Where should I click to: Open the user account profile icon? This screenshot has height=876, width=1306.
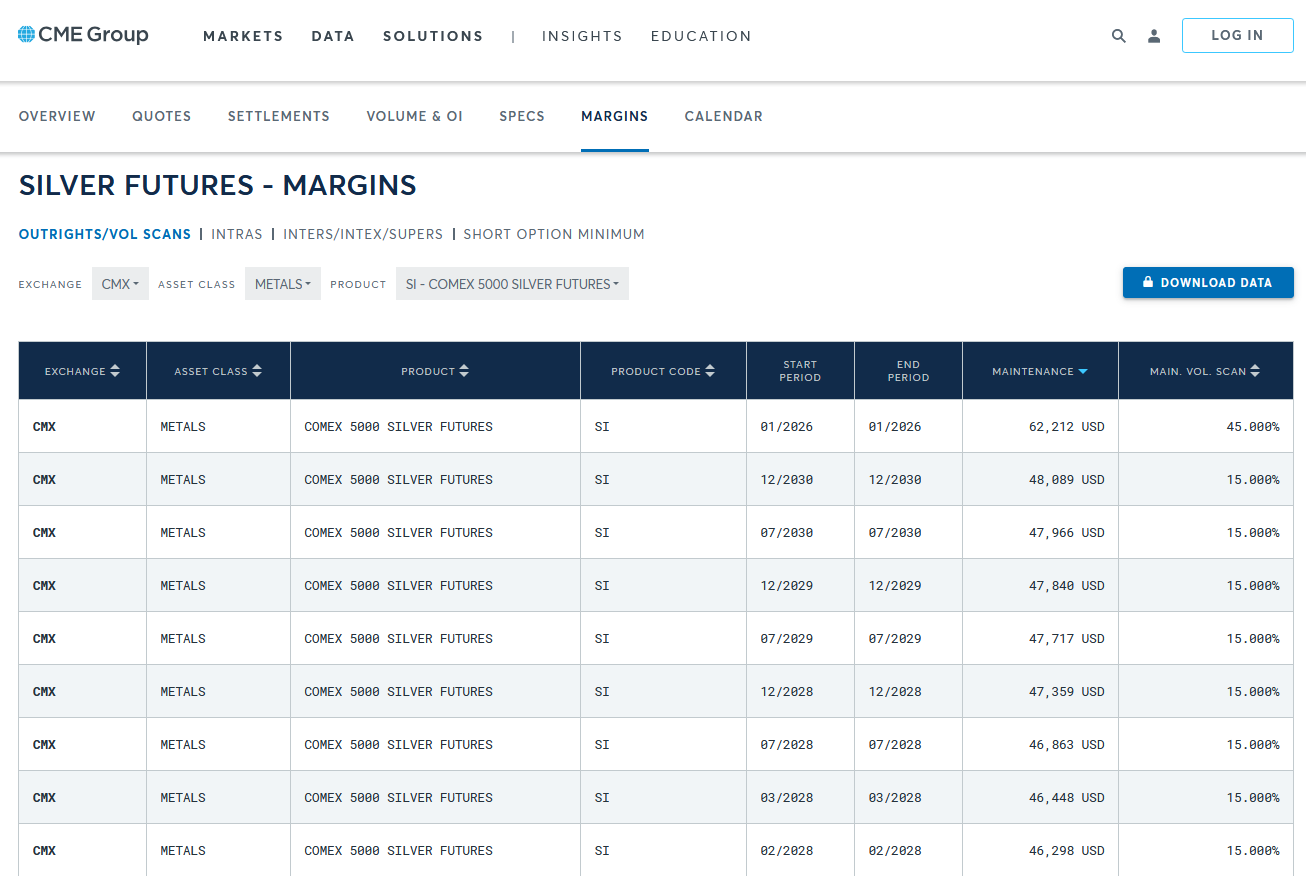tap(1154, 36)
